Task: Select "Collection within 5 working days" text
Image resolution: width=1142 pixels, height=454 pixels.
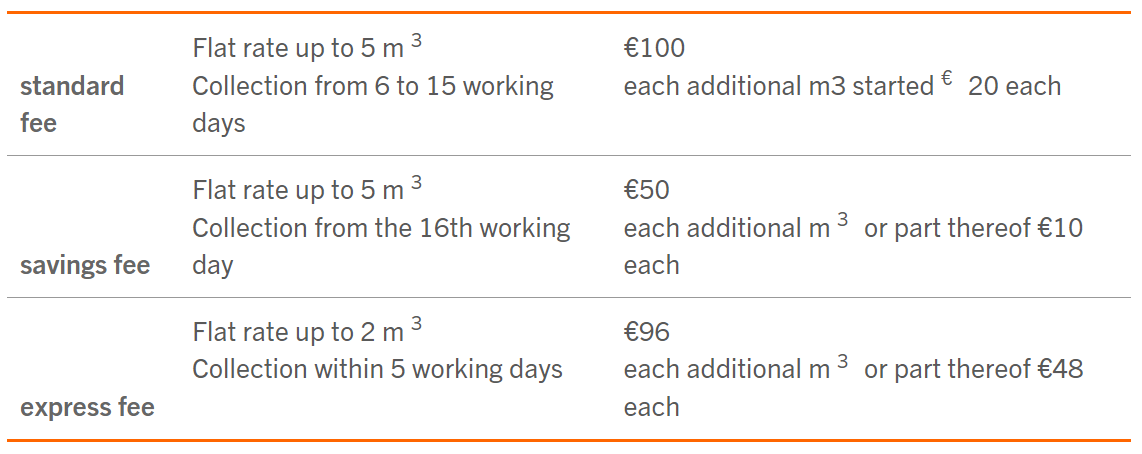Action: [x=377, y=370]
